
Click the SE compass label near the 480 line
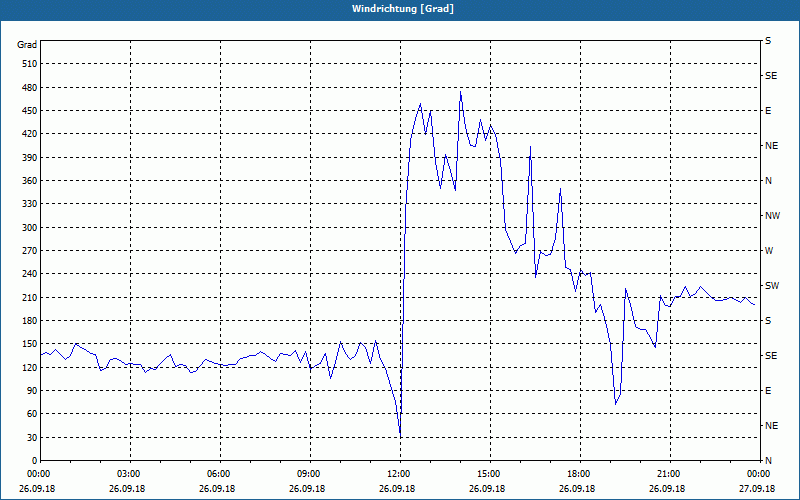[771, 76]
